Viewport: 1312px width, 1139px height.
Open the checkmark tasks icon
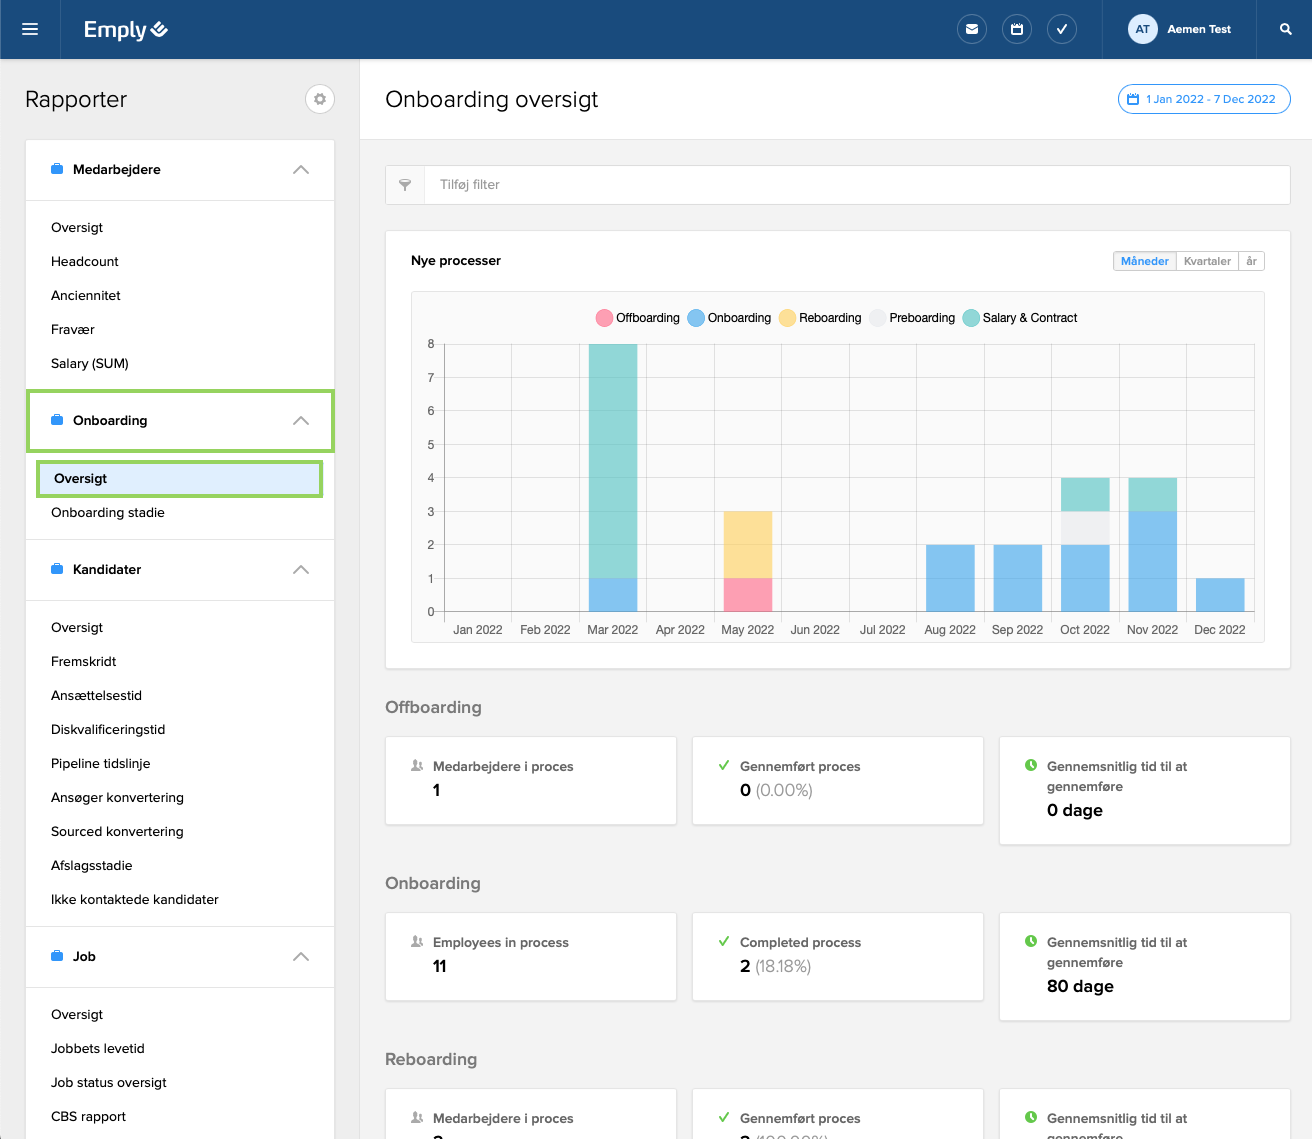tap(1061, 29)
